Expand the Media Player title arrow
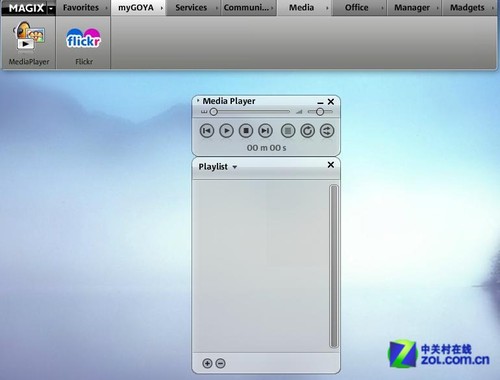 pyautogui.click(x=198, y=100)
